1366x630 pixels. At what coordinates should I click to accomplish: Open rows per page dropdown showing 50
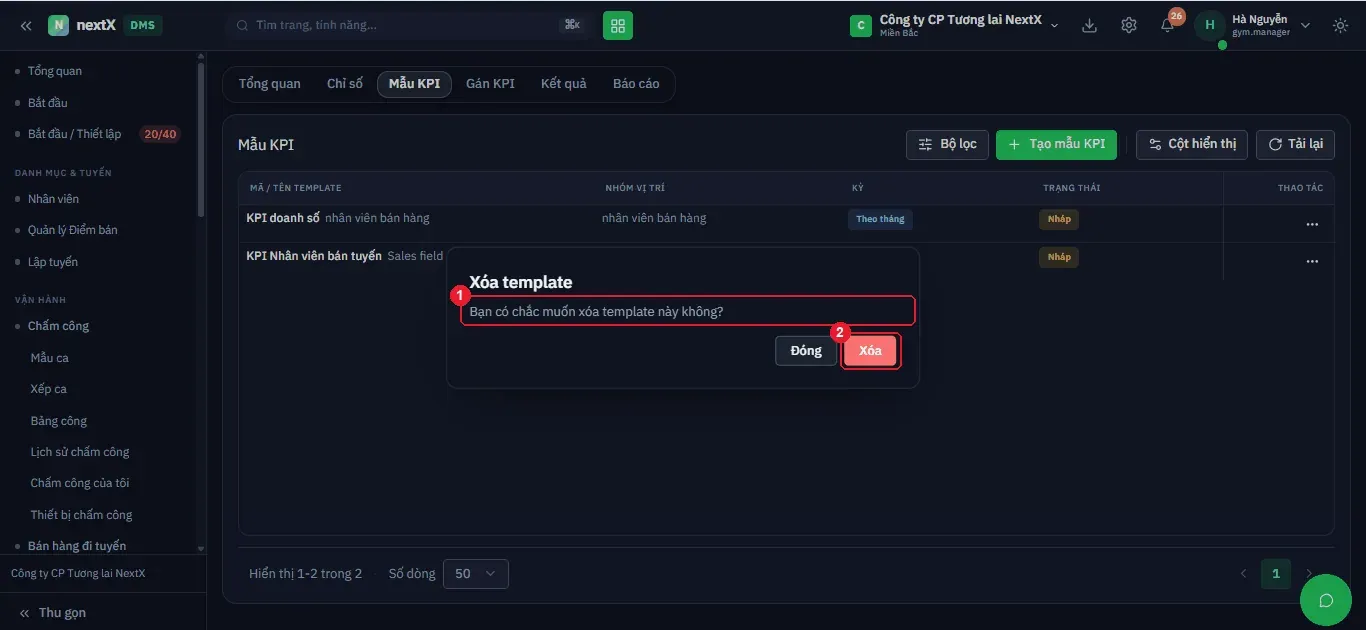pyautogui.click(x=475, y=574)
